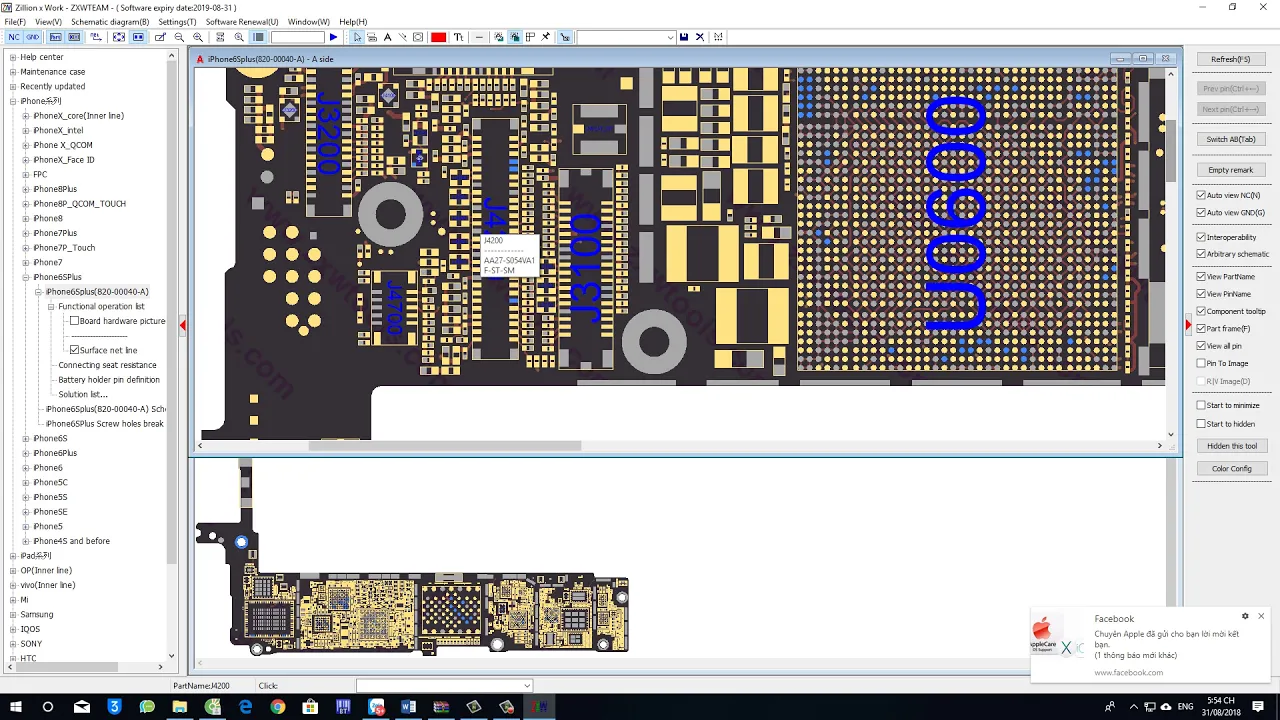
Task: Open File Explorer from taskbar
Action: click(x=180, y=707)
